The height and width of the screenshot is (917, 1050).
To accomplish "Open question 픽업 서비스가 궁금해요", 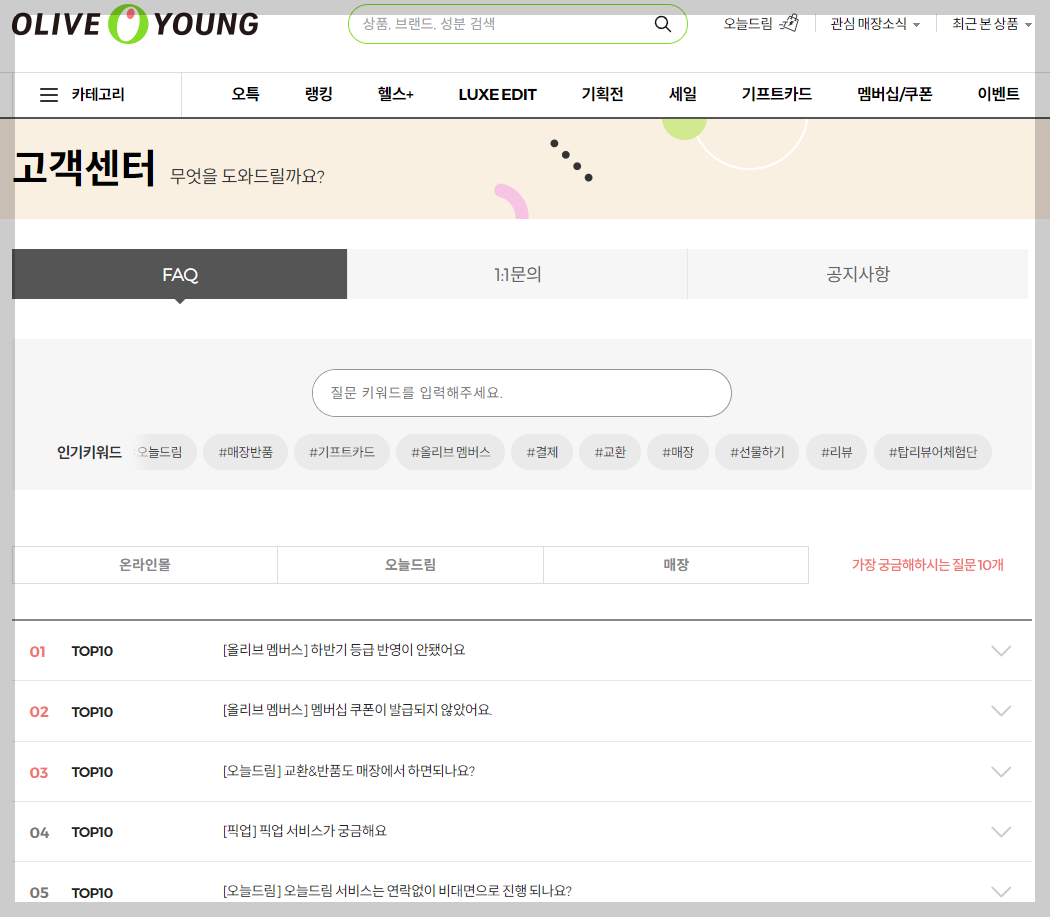I will point(304,831).
